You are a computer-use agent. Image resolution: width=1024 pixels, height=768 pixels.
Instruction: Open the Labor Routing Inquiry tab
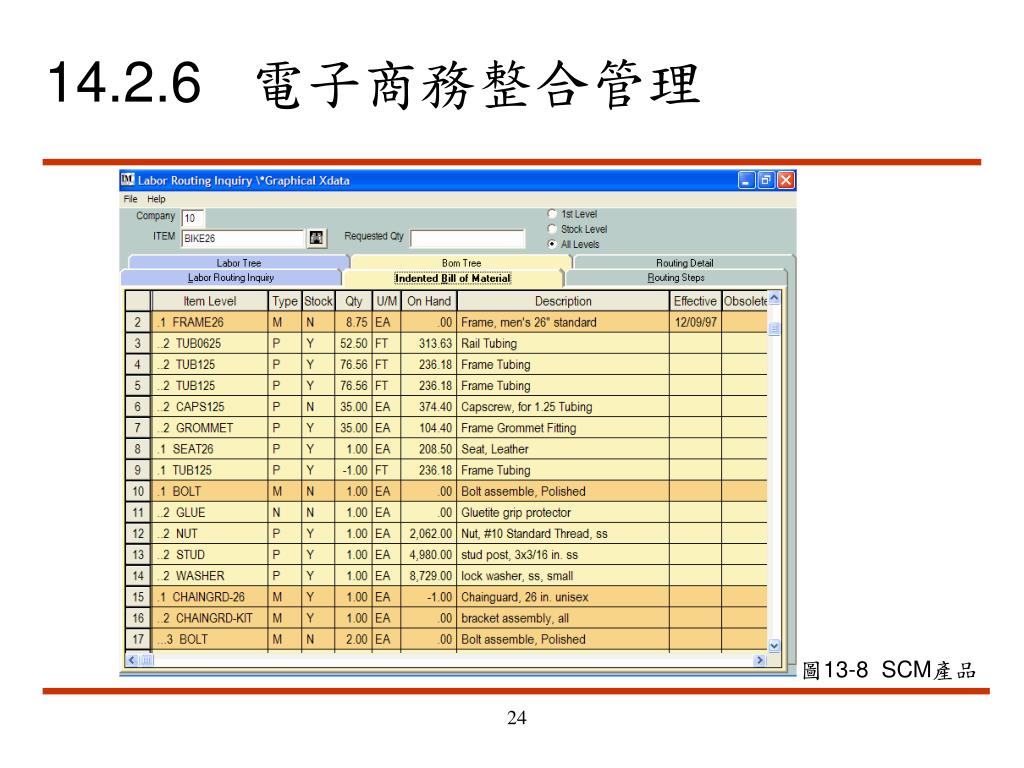click(231, 278)
